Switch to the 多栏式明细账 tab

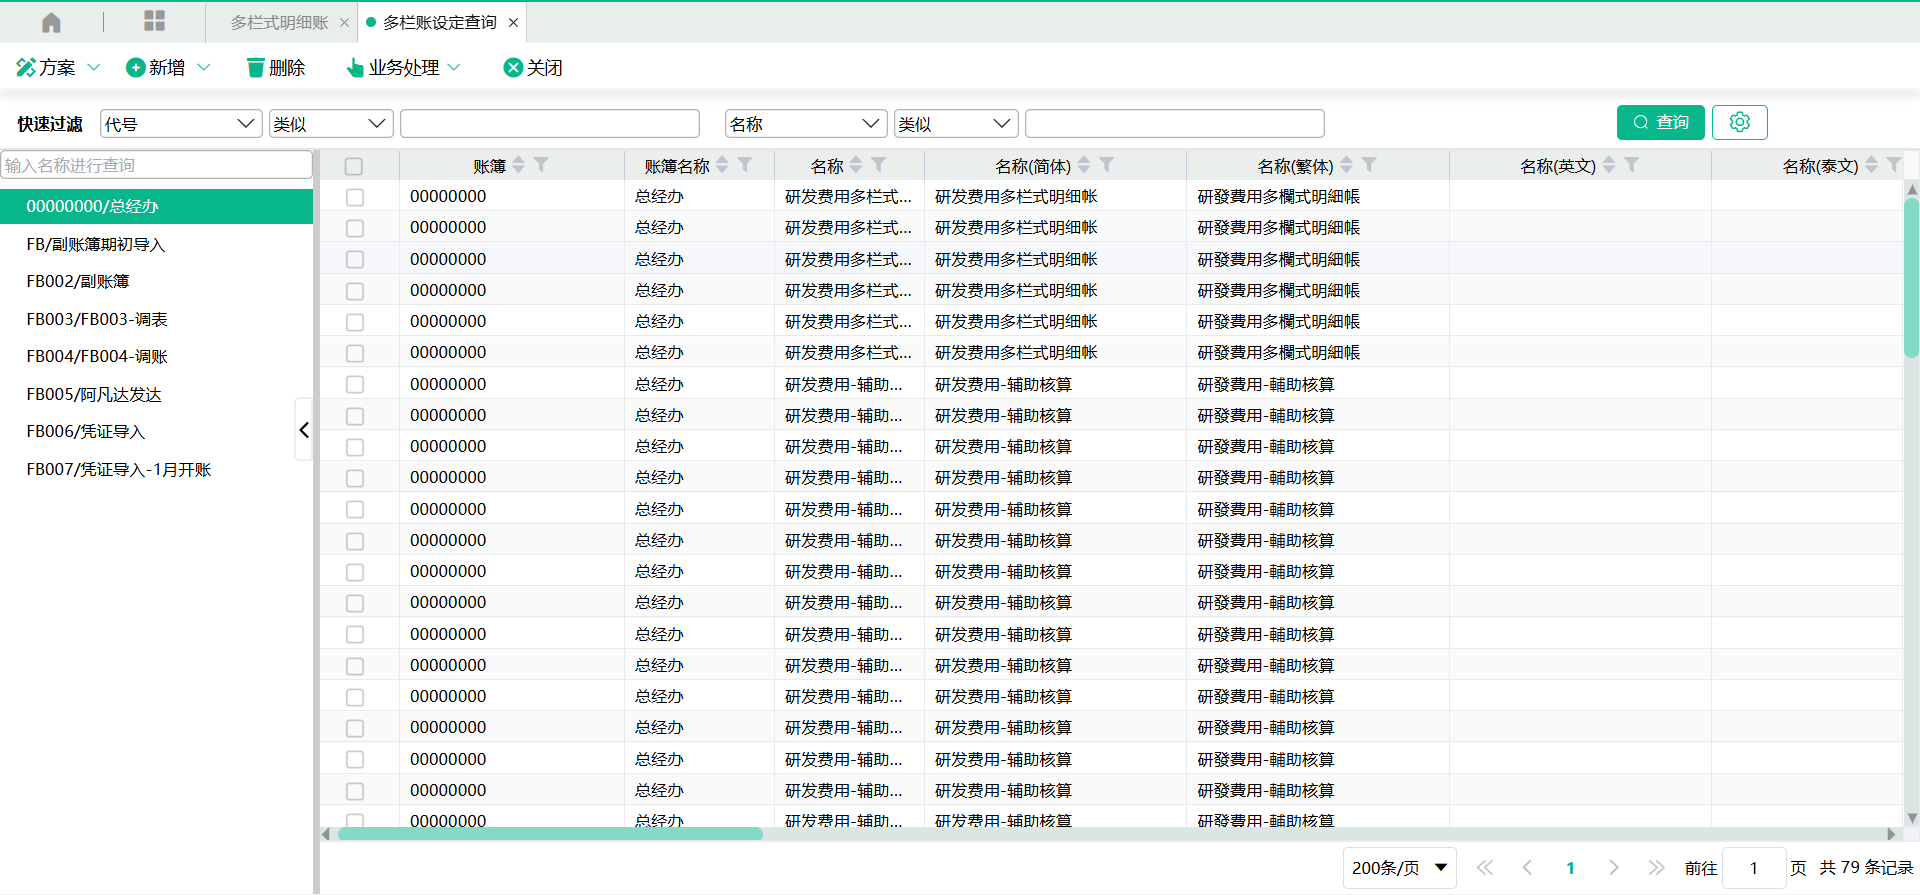(x=279, y=22)
